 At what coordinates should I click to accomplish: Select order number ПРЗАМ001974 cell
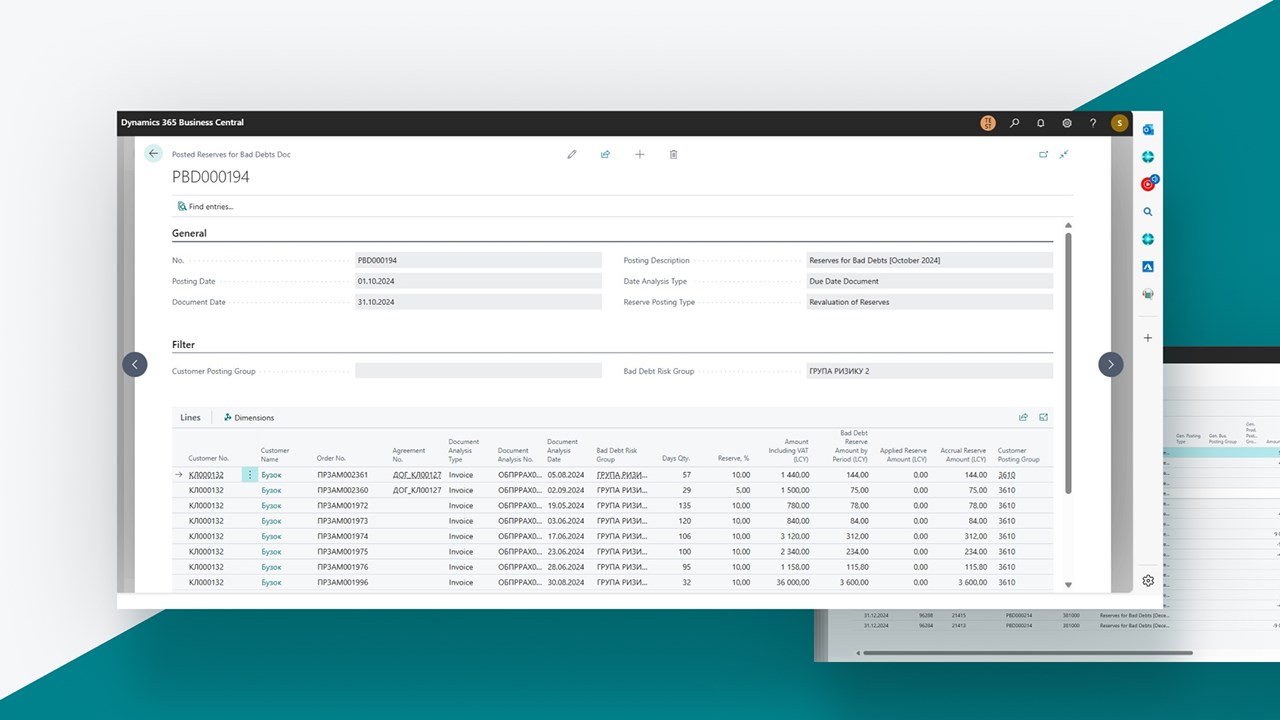[342, 536]
